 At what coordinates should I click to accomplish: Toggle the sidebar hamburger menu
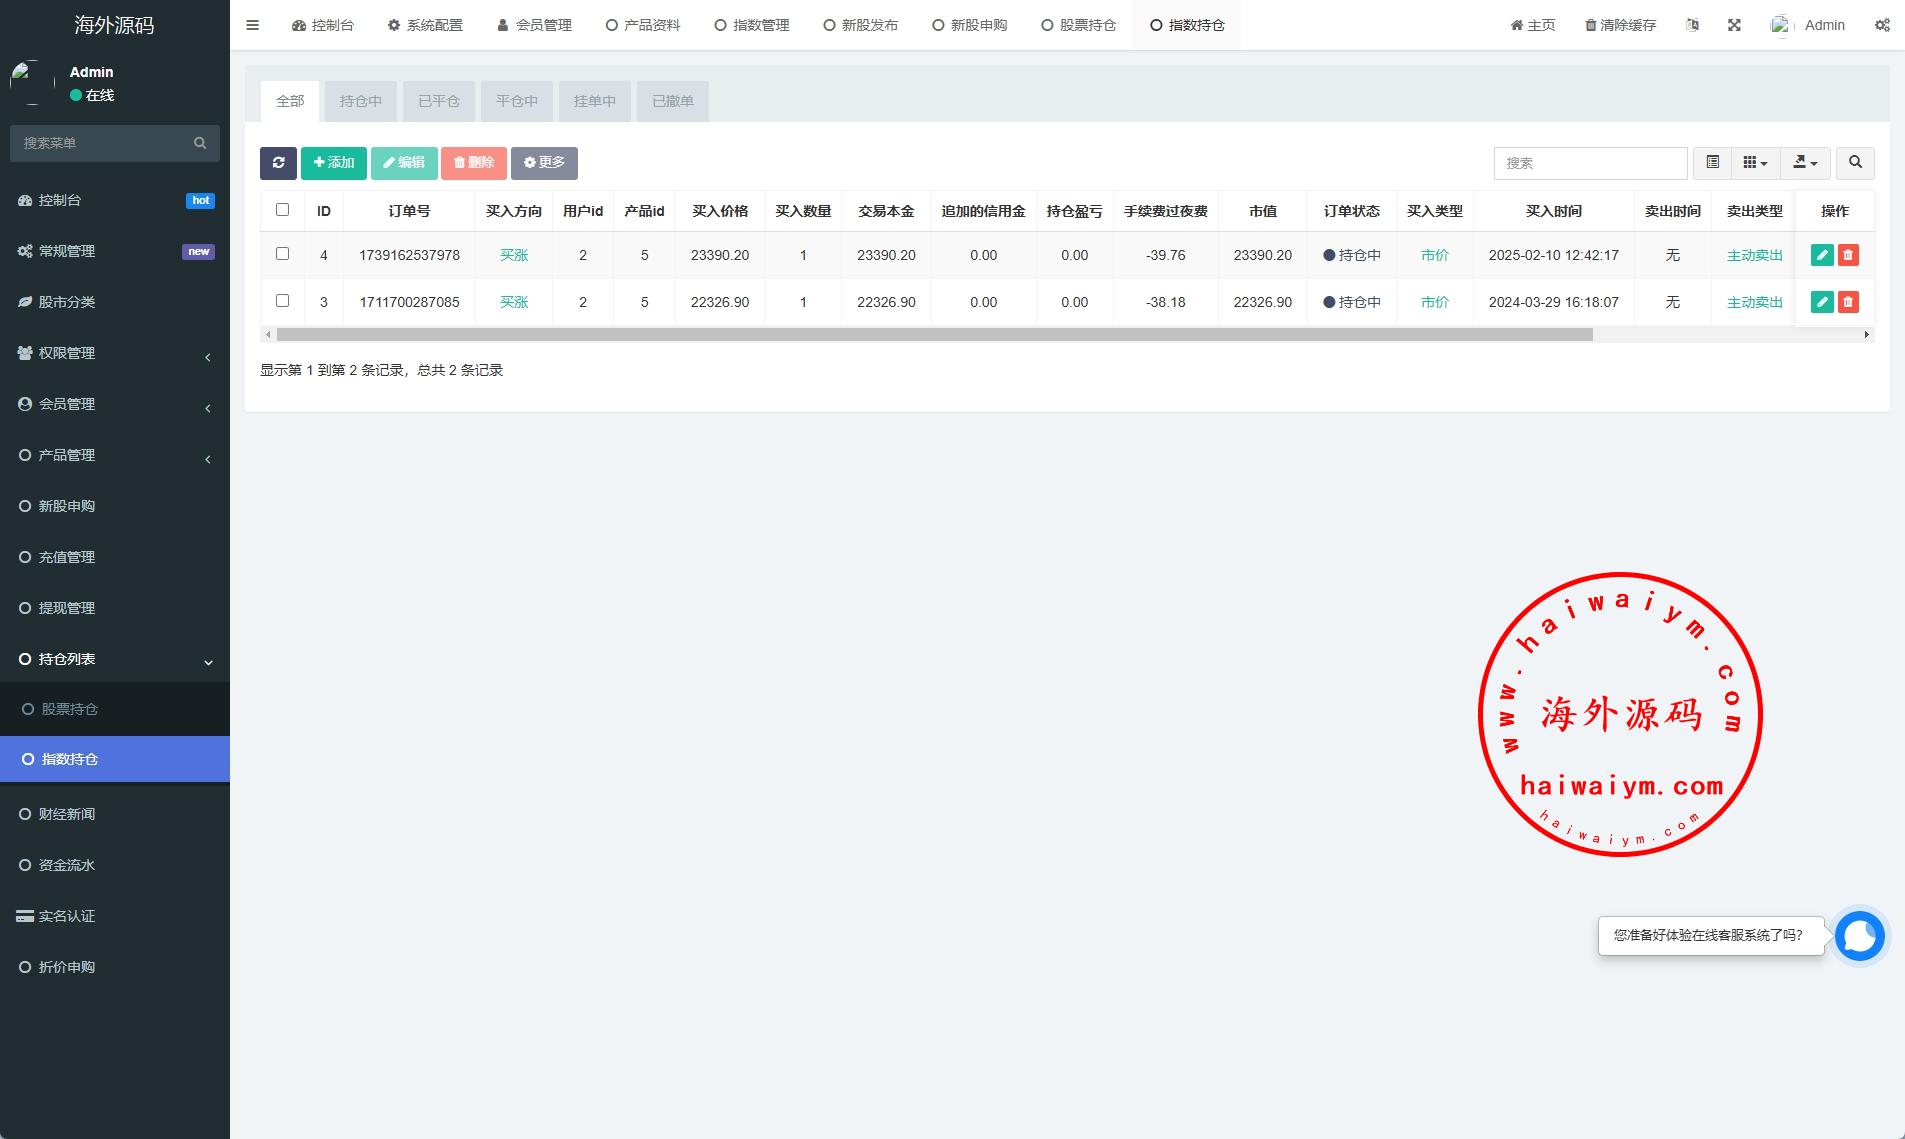pyautogui.click(x=252, y=25)
